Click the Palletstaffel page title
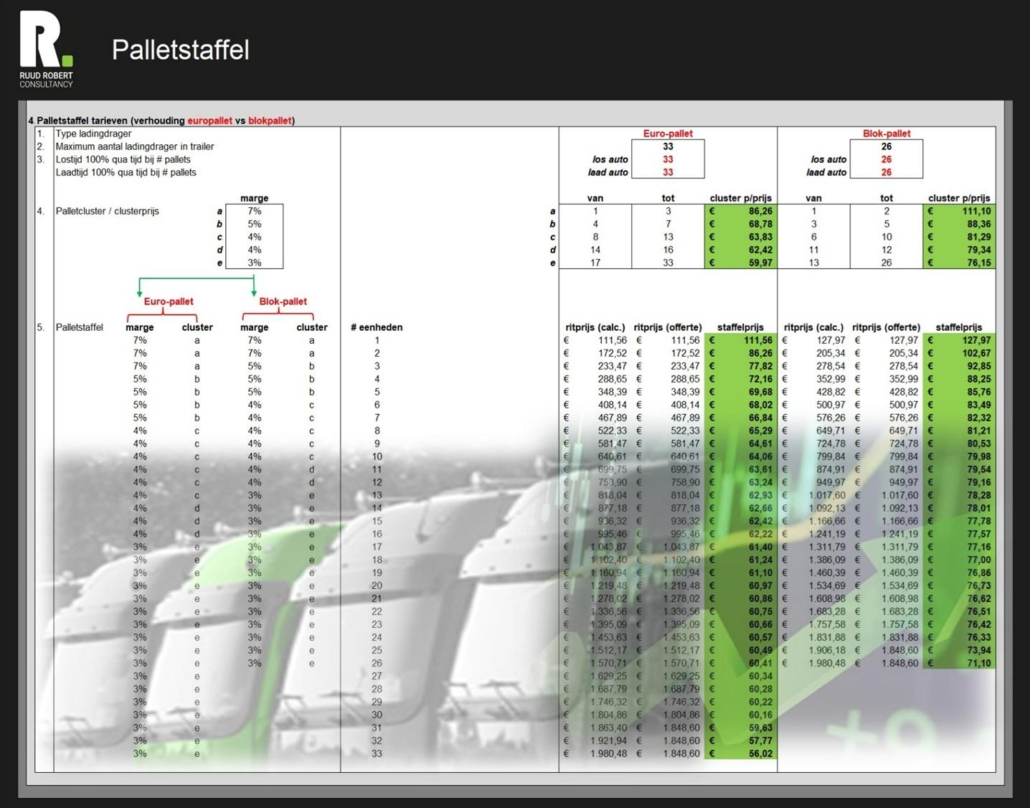 point(180,50)
